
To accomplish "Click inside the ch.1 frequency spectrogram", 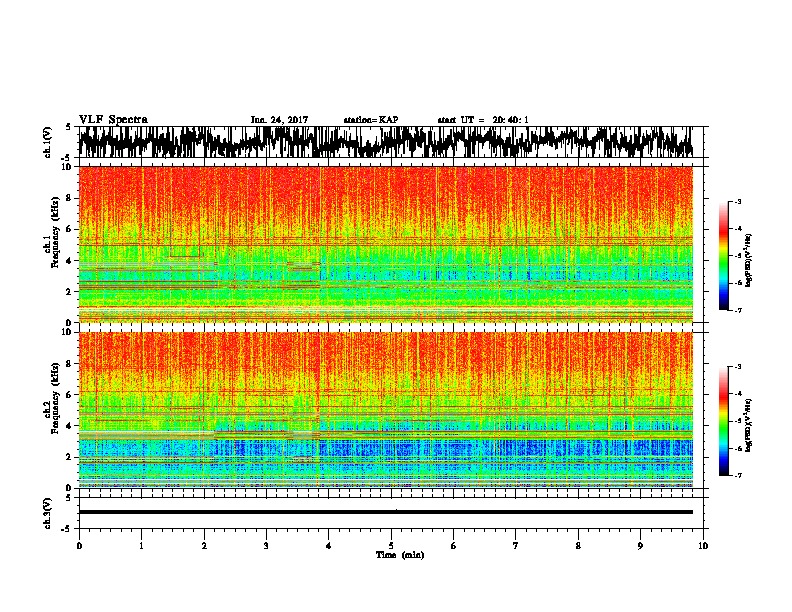I will click(385, 244).
